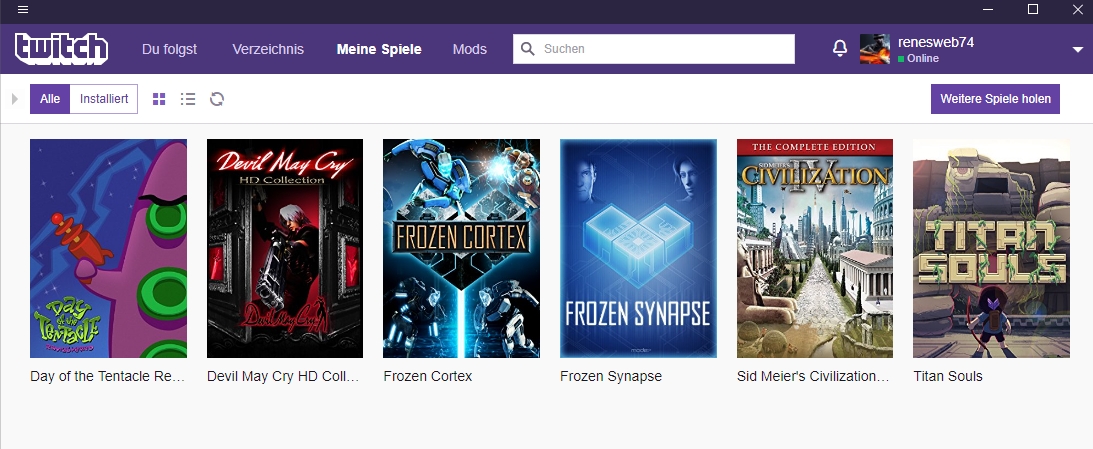Click the 'Devil May Cry HD Coll...' title
This screenshot has height=449, width=1093.
284,376
